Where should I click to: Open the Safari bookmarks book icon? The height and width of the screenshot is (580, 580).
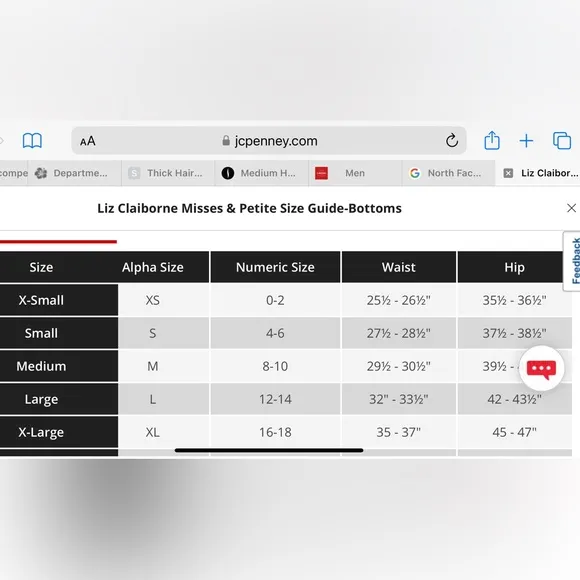click(x=32, y=141)
